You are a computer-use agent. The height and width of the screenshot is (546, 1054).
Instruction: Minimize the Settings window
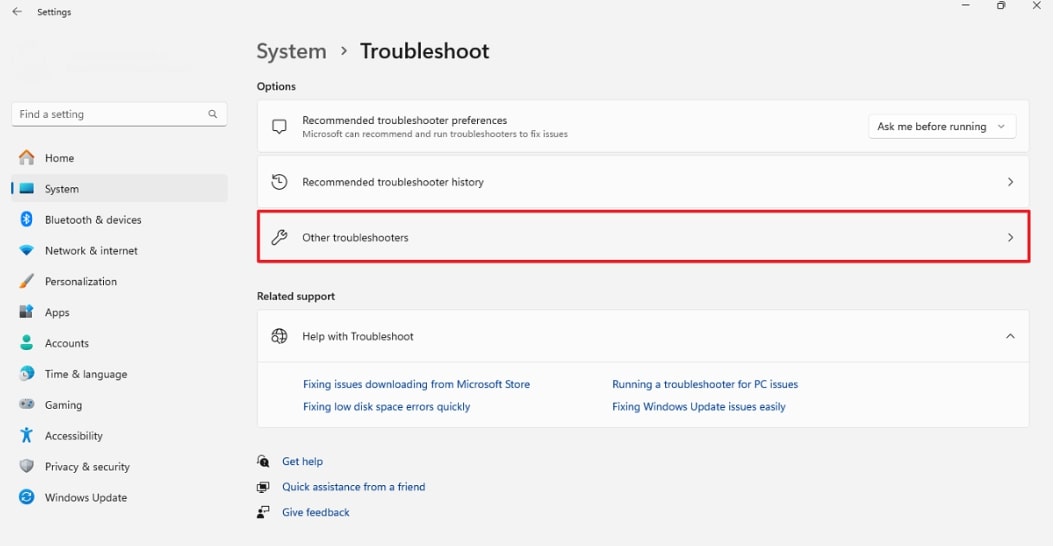965,5
